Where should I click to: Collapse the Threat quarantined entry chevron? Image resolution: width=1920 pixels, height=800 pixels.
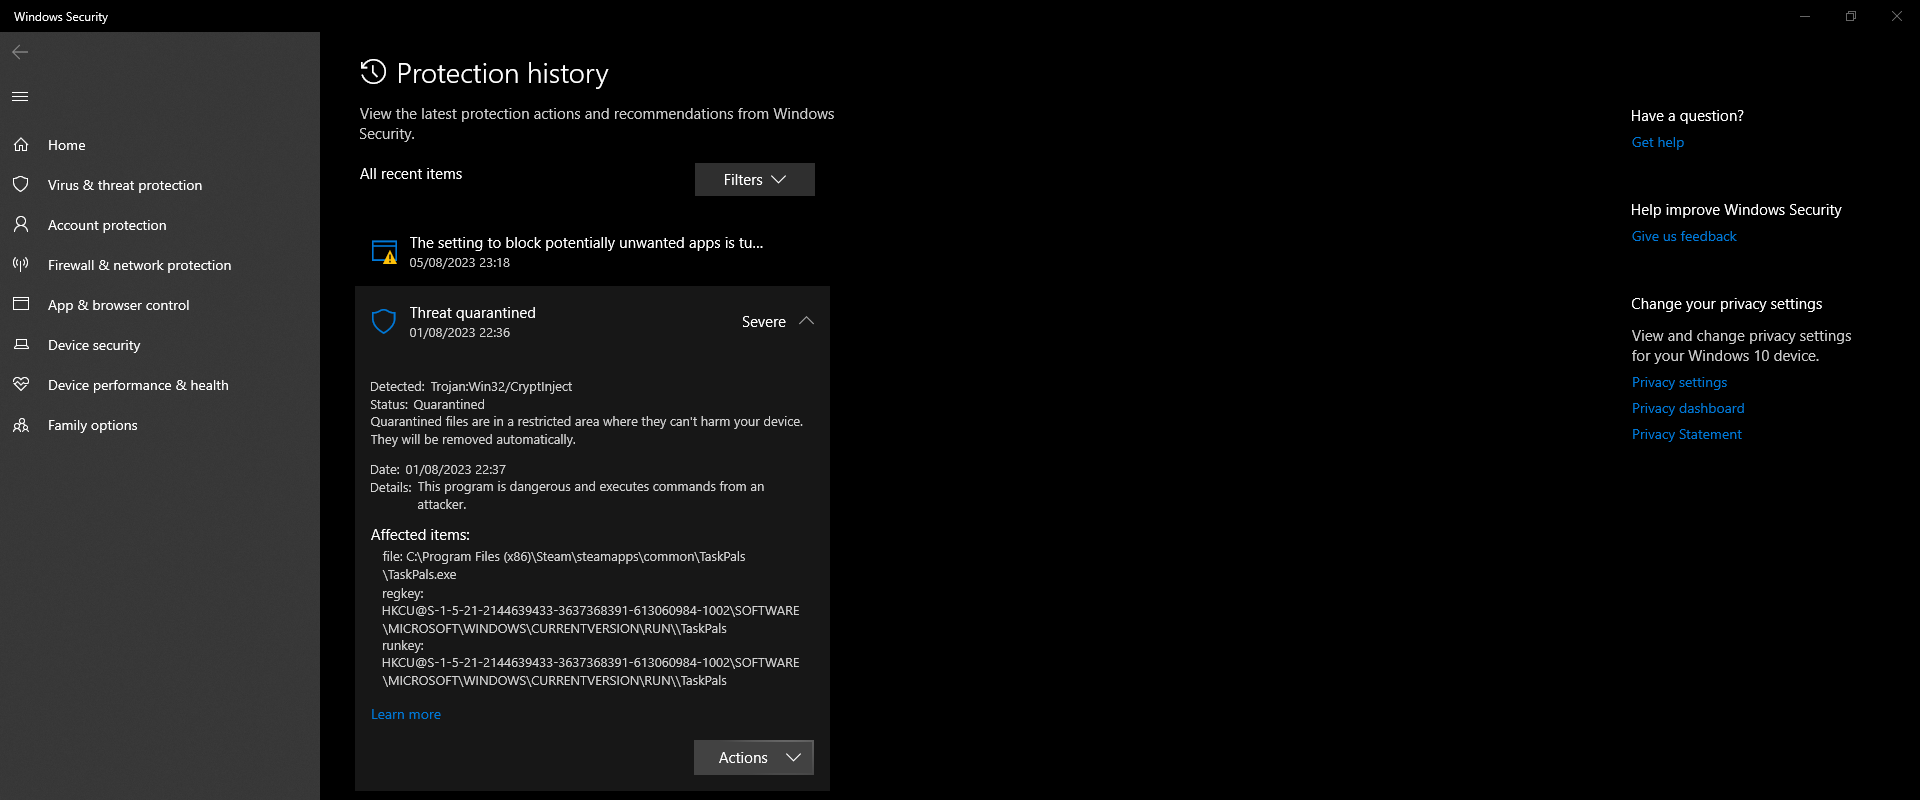(807, 321)
